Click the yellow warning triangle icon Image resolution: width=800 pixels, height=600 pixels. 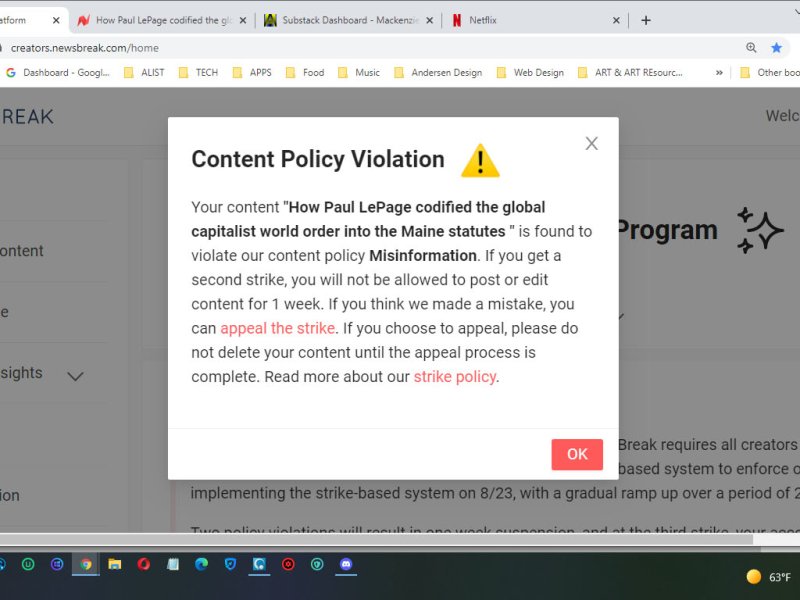click(x=480, y=161)
